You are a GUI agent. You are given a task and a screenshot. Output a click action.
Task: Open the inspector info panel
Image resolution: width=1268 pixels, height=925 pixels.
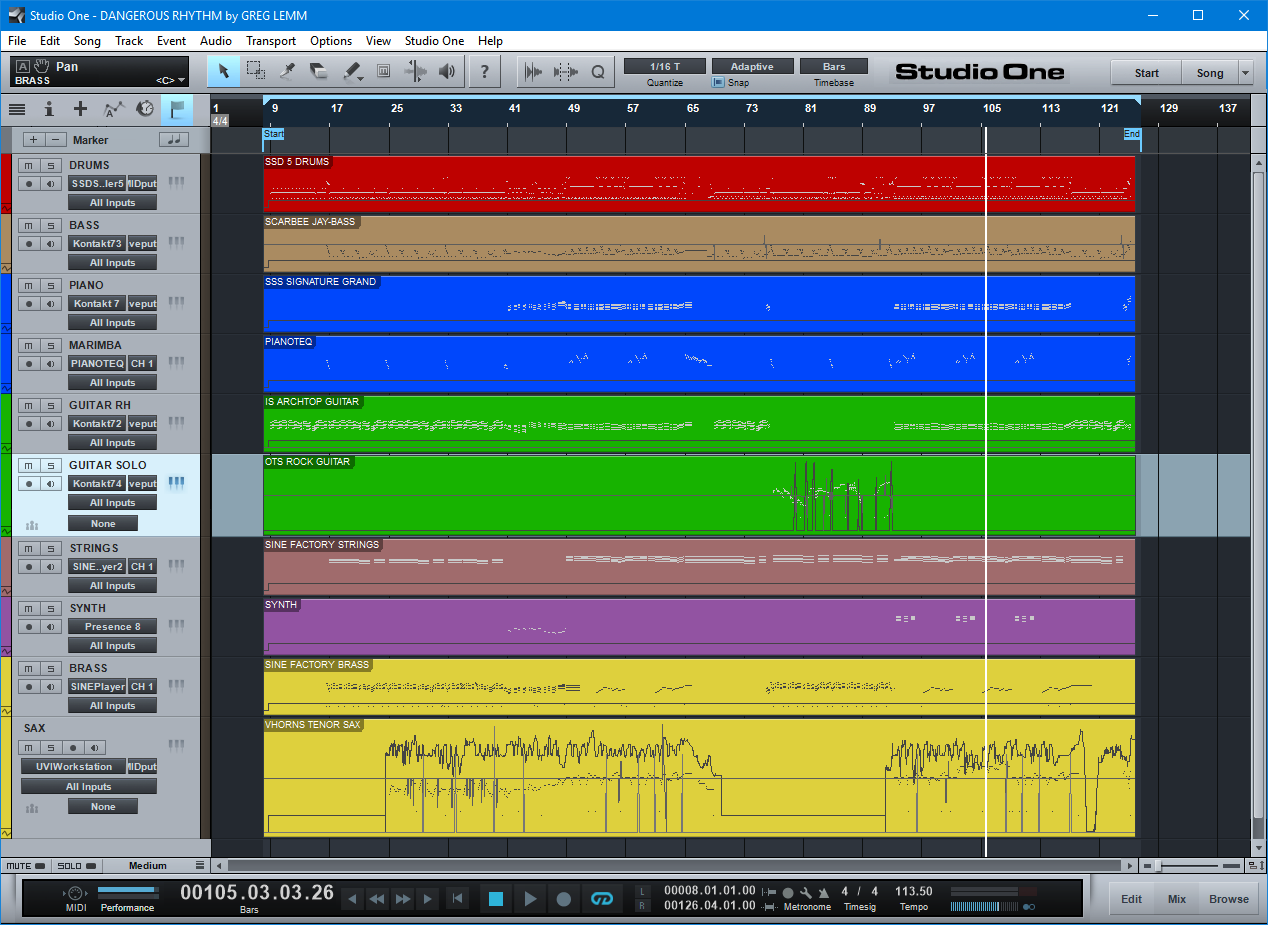(49, 109)
